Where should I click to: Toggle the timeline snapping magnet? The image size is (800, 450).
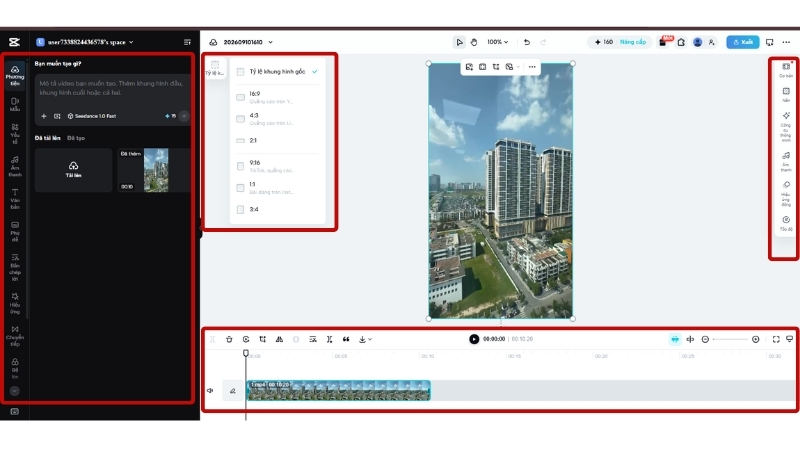click(x=674, y=339)
